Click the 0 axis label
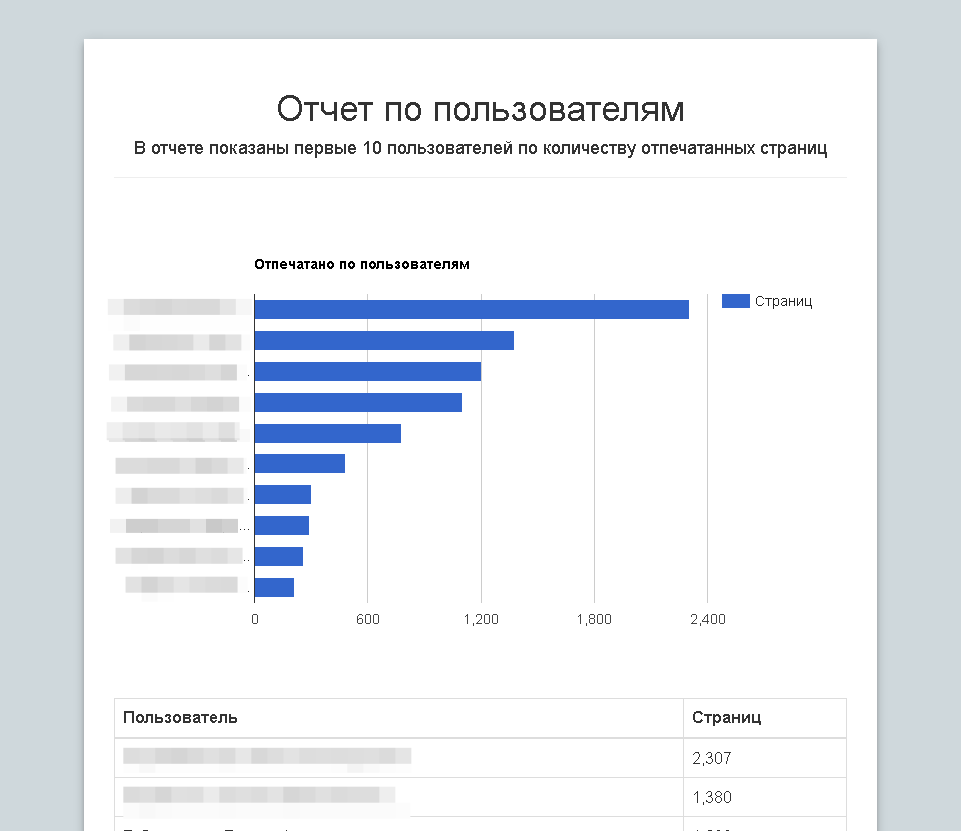The height and width of the screenshot is (831, 961). pos(255,620)
